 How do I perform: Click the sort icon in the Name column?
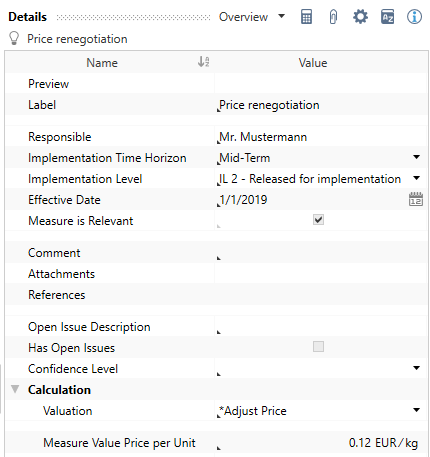[203, 62]
